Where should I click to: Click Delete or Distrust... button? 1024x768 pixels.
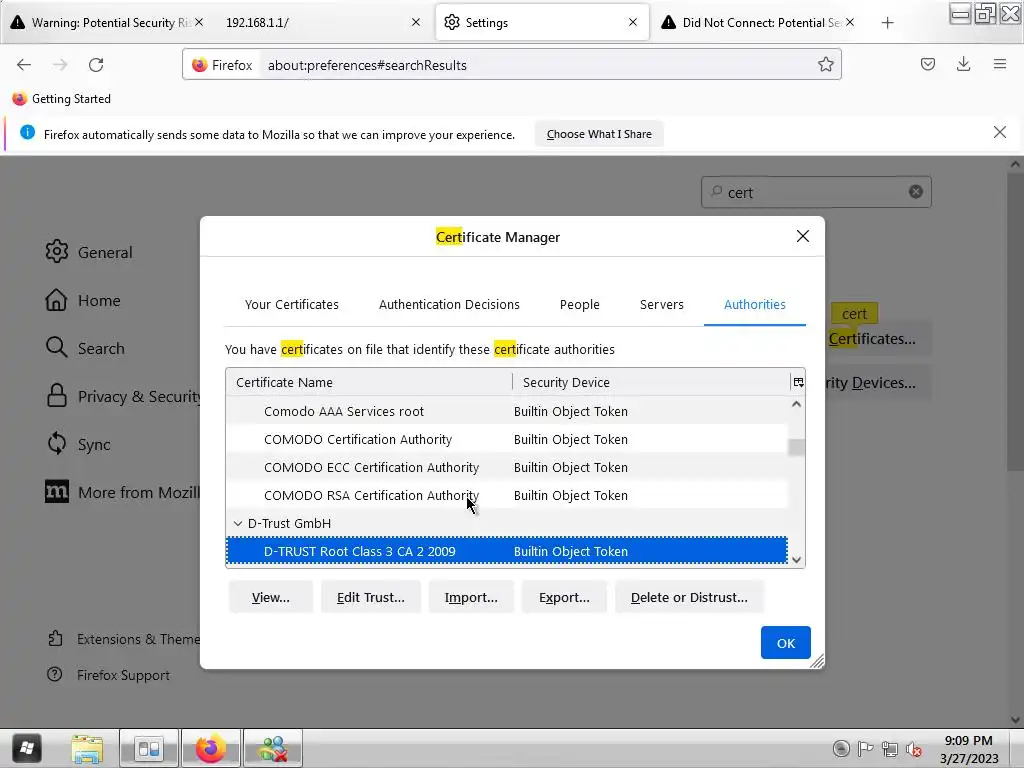click(689, 598)
